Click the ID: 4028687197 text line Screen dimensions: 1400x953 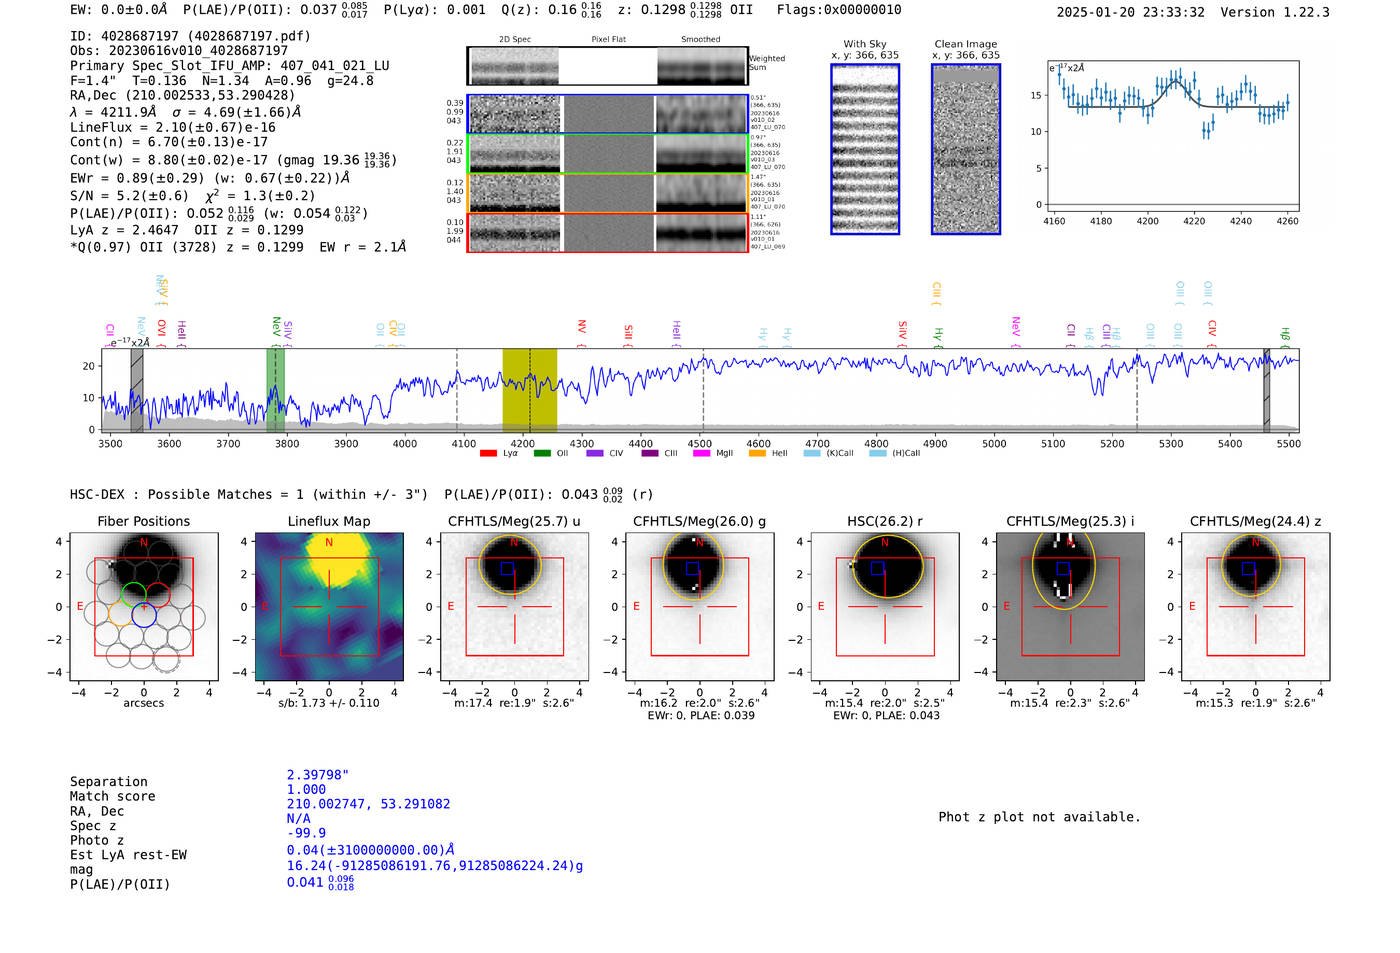[190, 36]
